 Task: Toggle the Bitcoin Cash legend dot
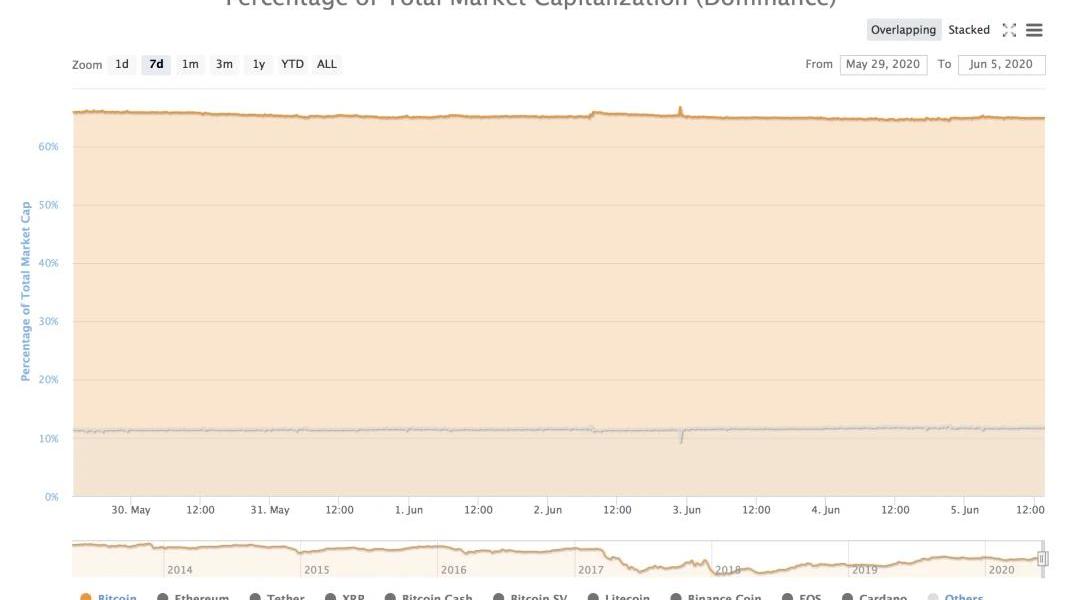[x=391, y=597]
